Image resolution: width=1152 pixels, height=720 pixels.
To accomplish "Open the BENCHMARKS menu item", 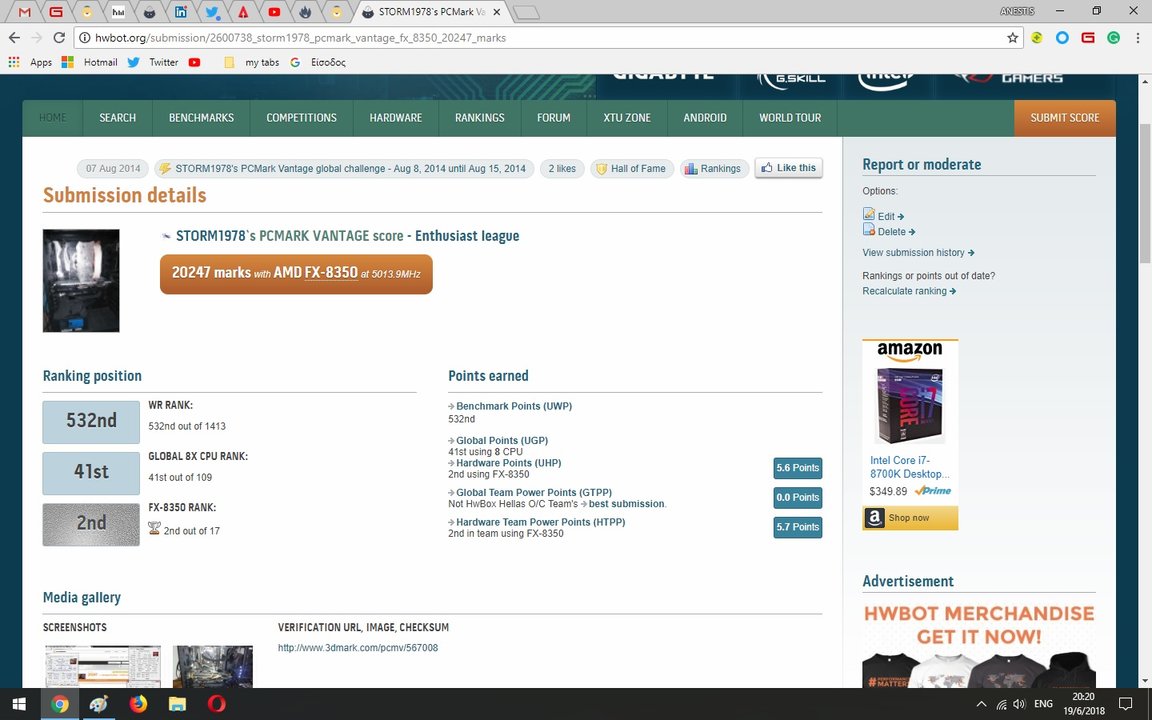I will coord(201,118).
